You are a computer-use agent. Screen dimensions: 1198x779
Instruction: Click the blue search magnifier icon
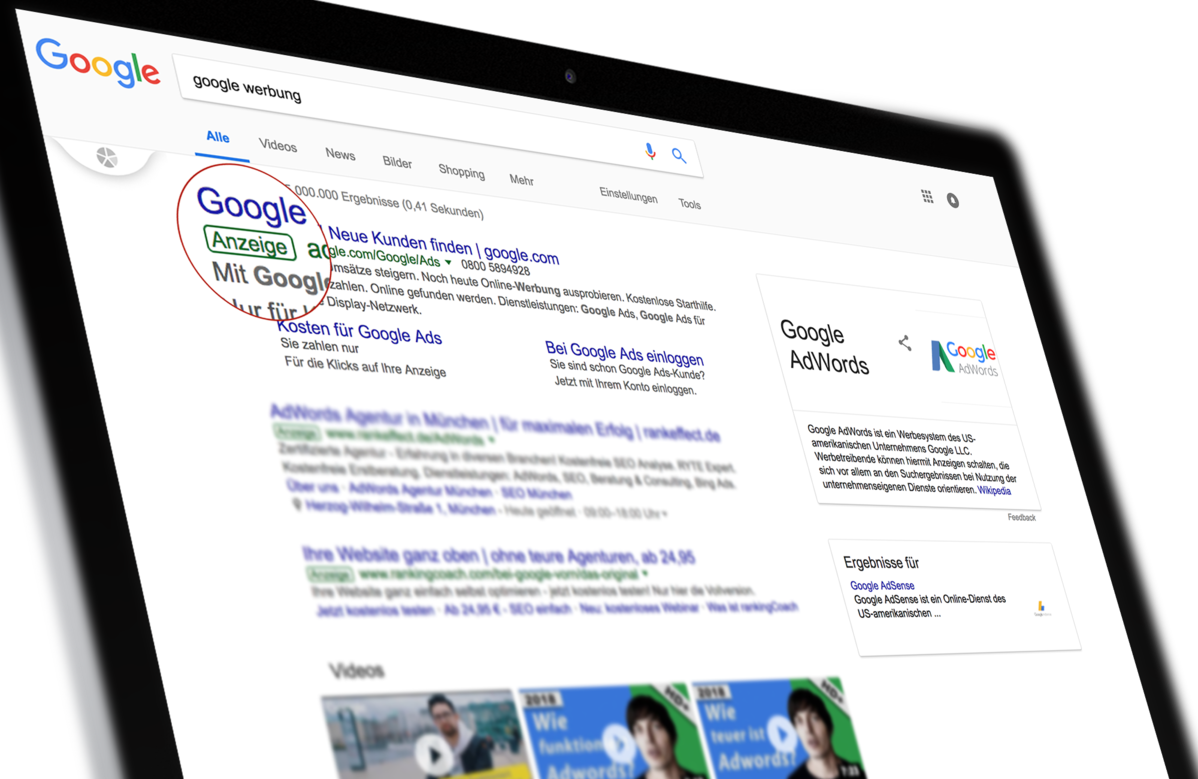(678, 155)
